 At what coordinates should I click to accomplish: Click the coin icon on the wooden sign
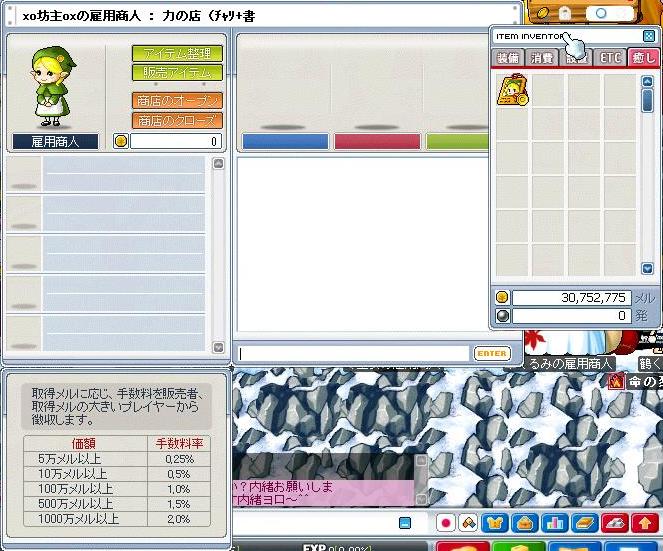point(543,14)
